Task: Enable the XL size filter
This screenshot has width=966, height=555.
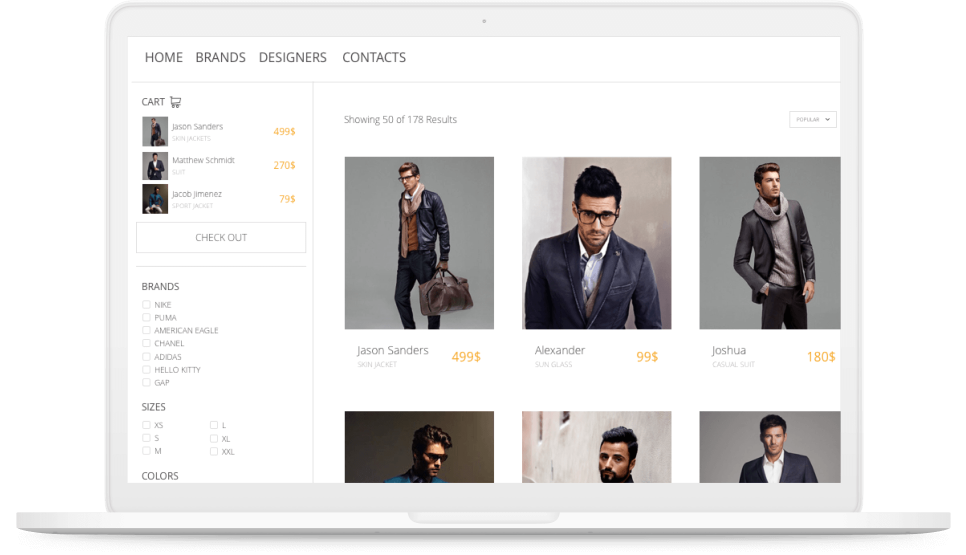Action: click(214, 439)
